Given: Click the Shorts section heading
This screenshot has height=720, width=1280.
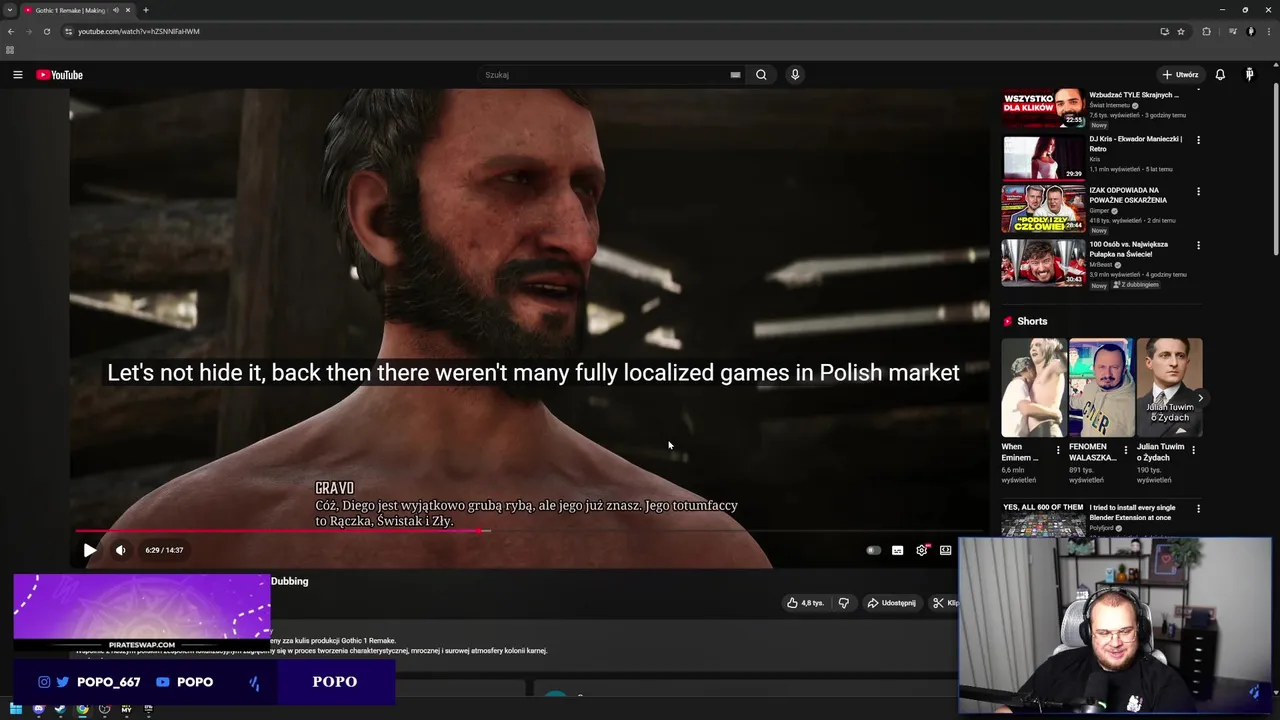Looking at the screenshot, I should point(1032,321).
